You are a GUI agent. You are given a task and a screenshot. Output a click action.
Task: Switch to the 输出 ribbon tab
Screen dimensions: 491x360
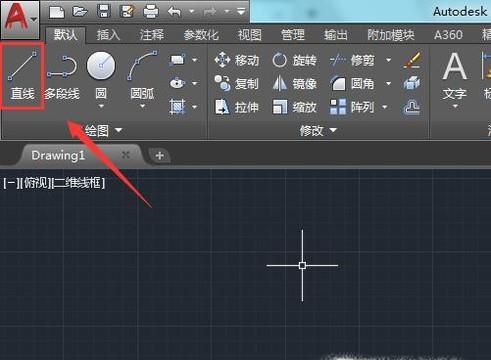pyautogui.click(x=336, y=35)
